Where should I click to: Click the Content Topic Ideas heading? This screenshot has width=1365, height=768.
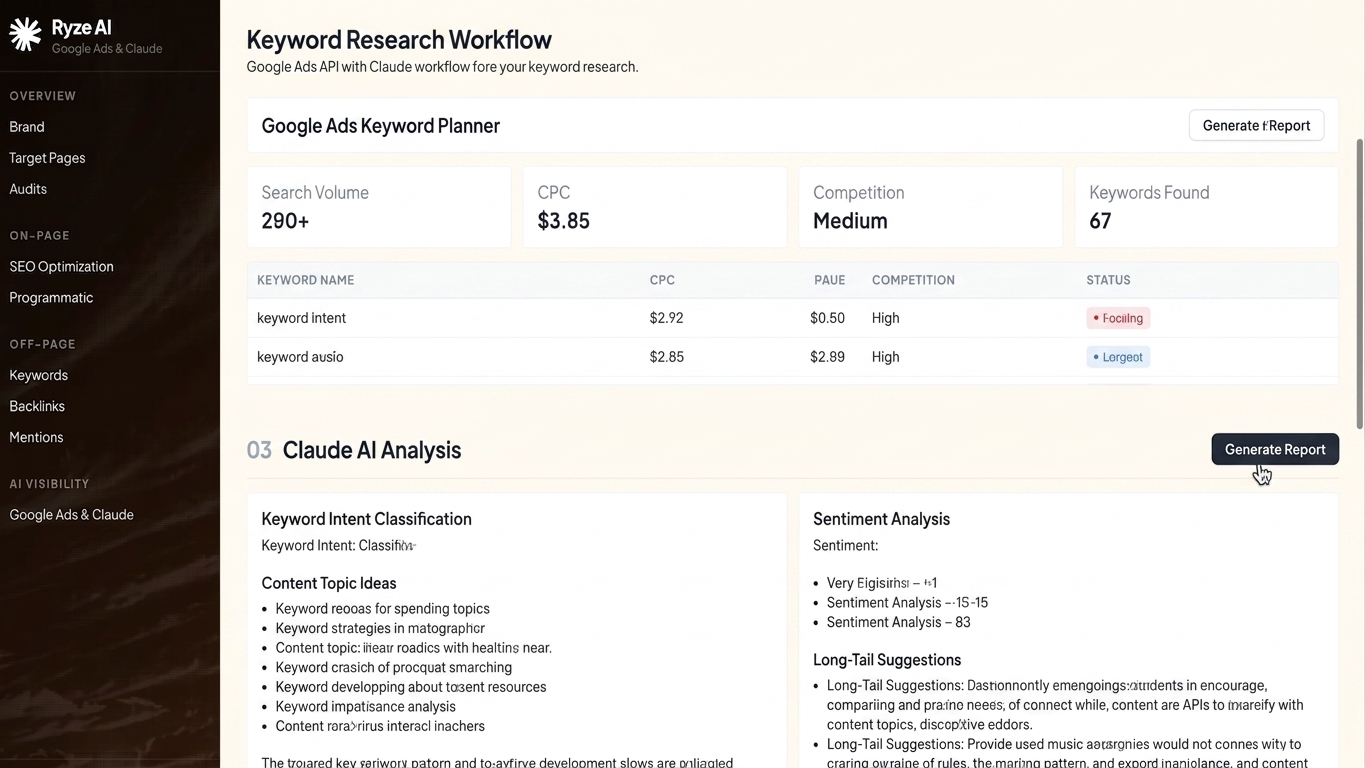[x=329, y=583]
